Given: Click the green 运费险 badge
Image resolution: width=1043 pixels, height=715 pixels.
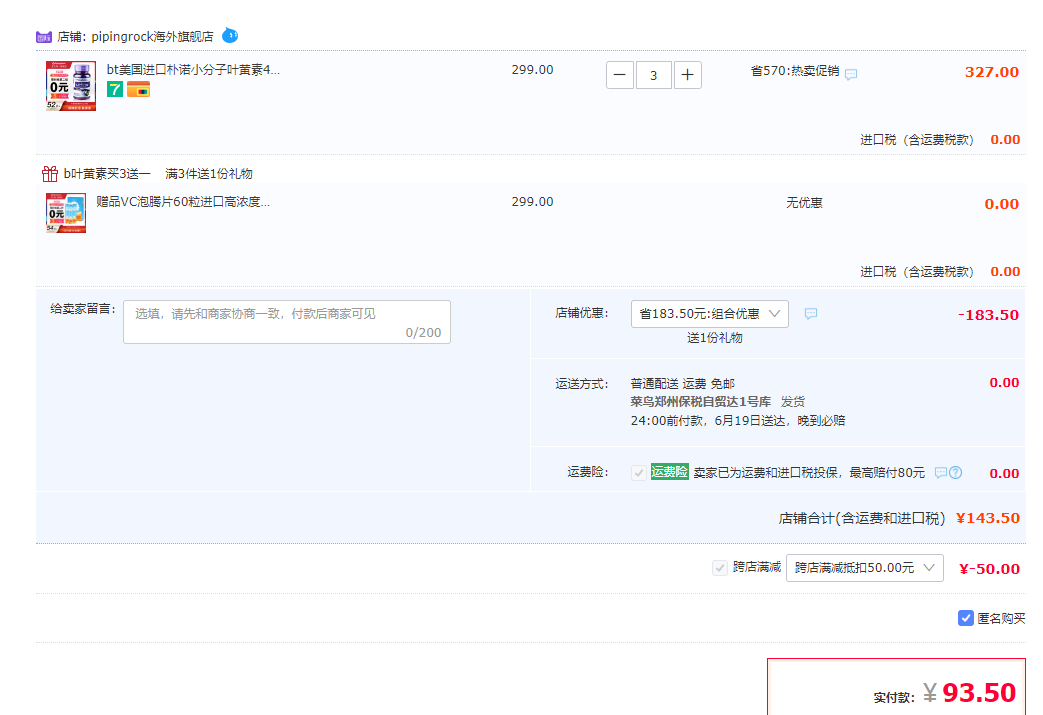Looking at the screenshot, I should 669,472.
